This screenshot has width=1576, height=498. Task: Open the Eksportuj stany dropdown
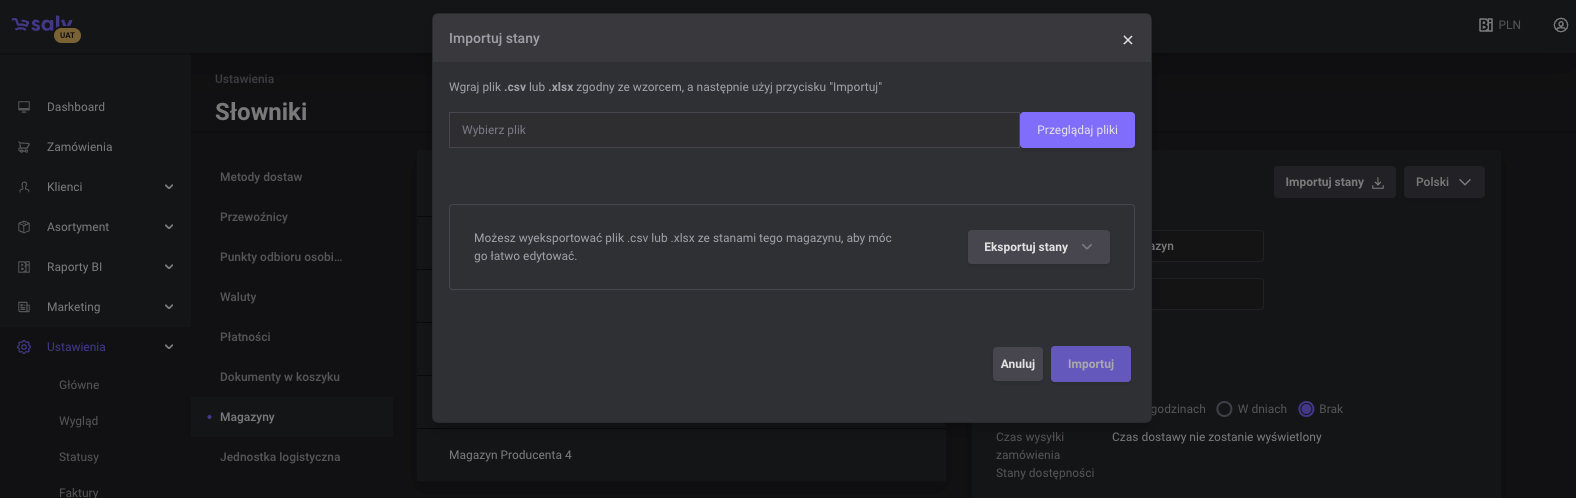[1038, 247]
